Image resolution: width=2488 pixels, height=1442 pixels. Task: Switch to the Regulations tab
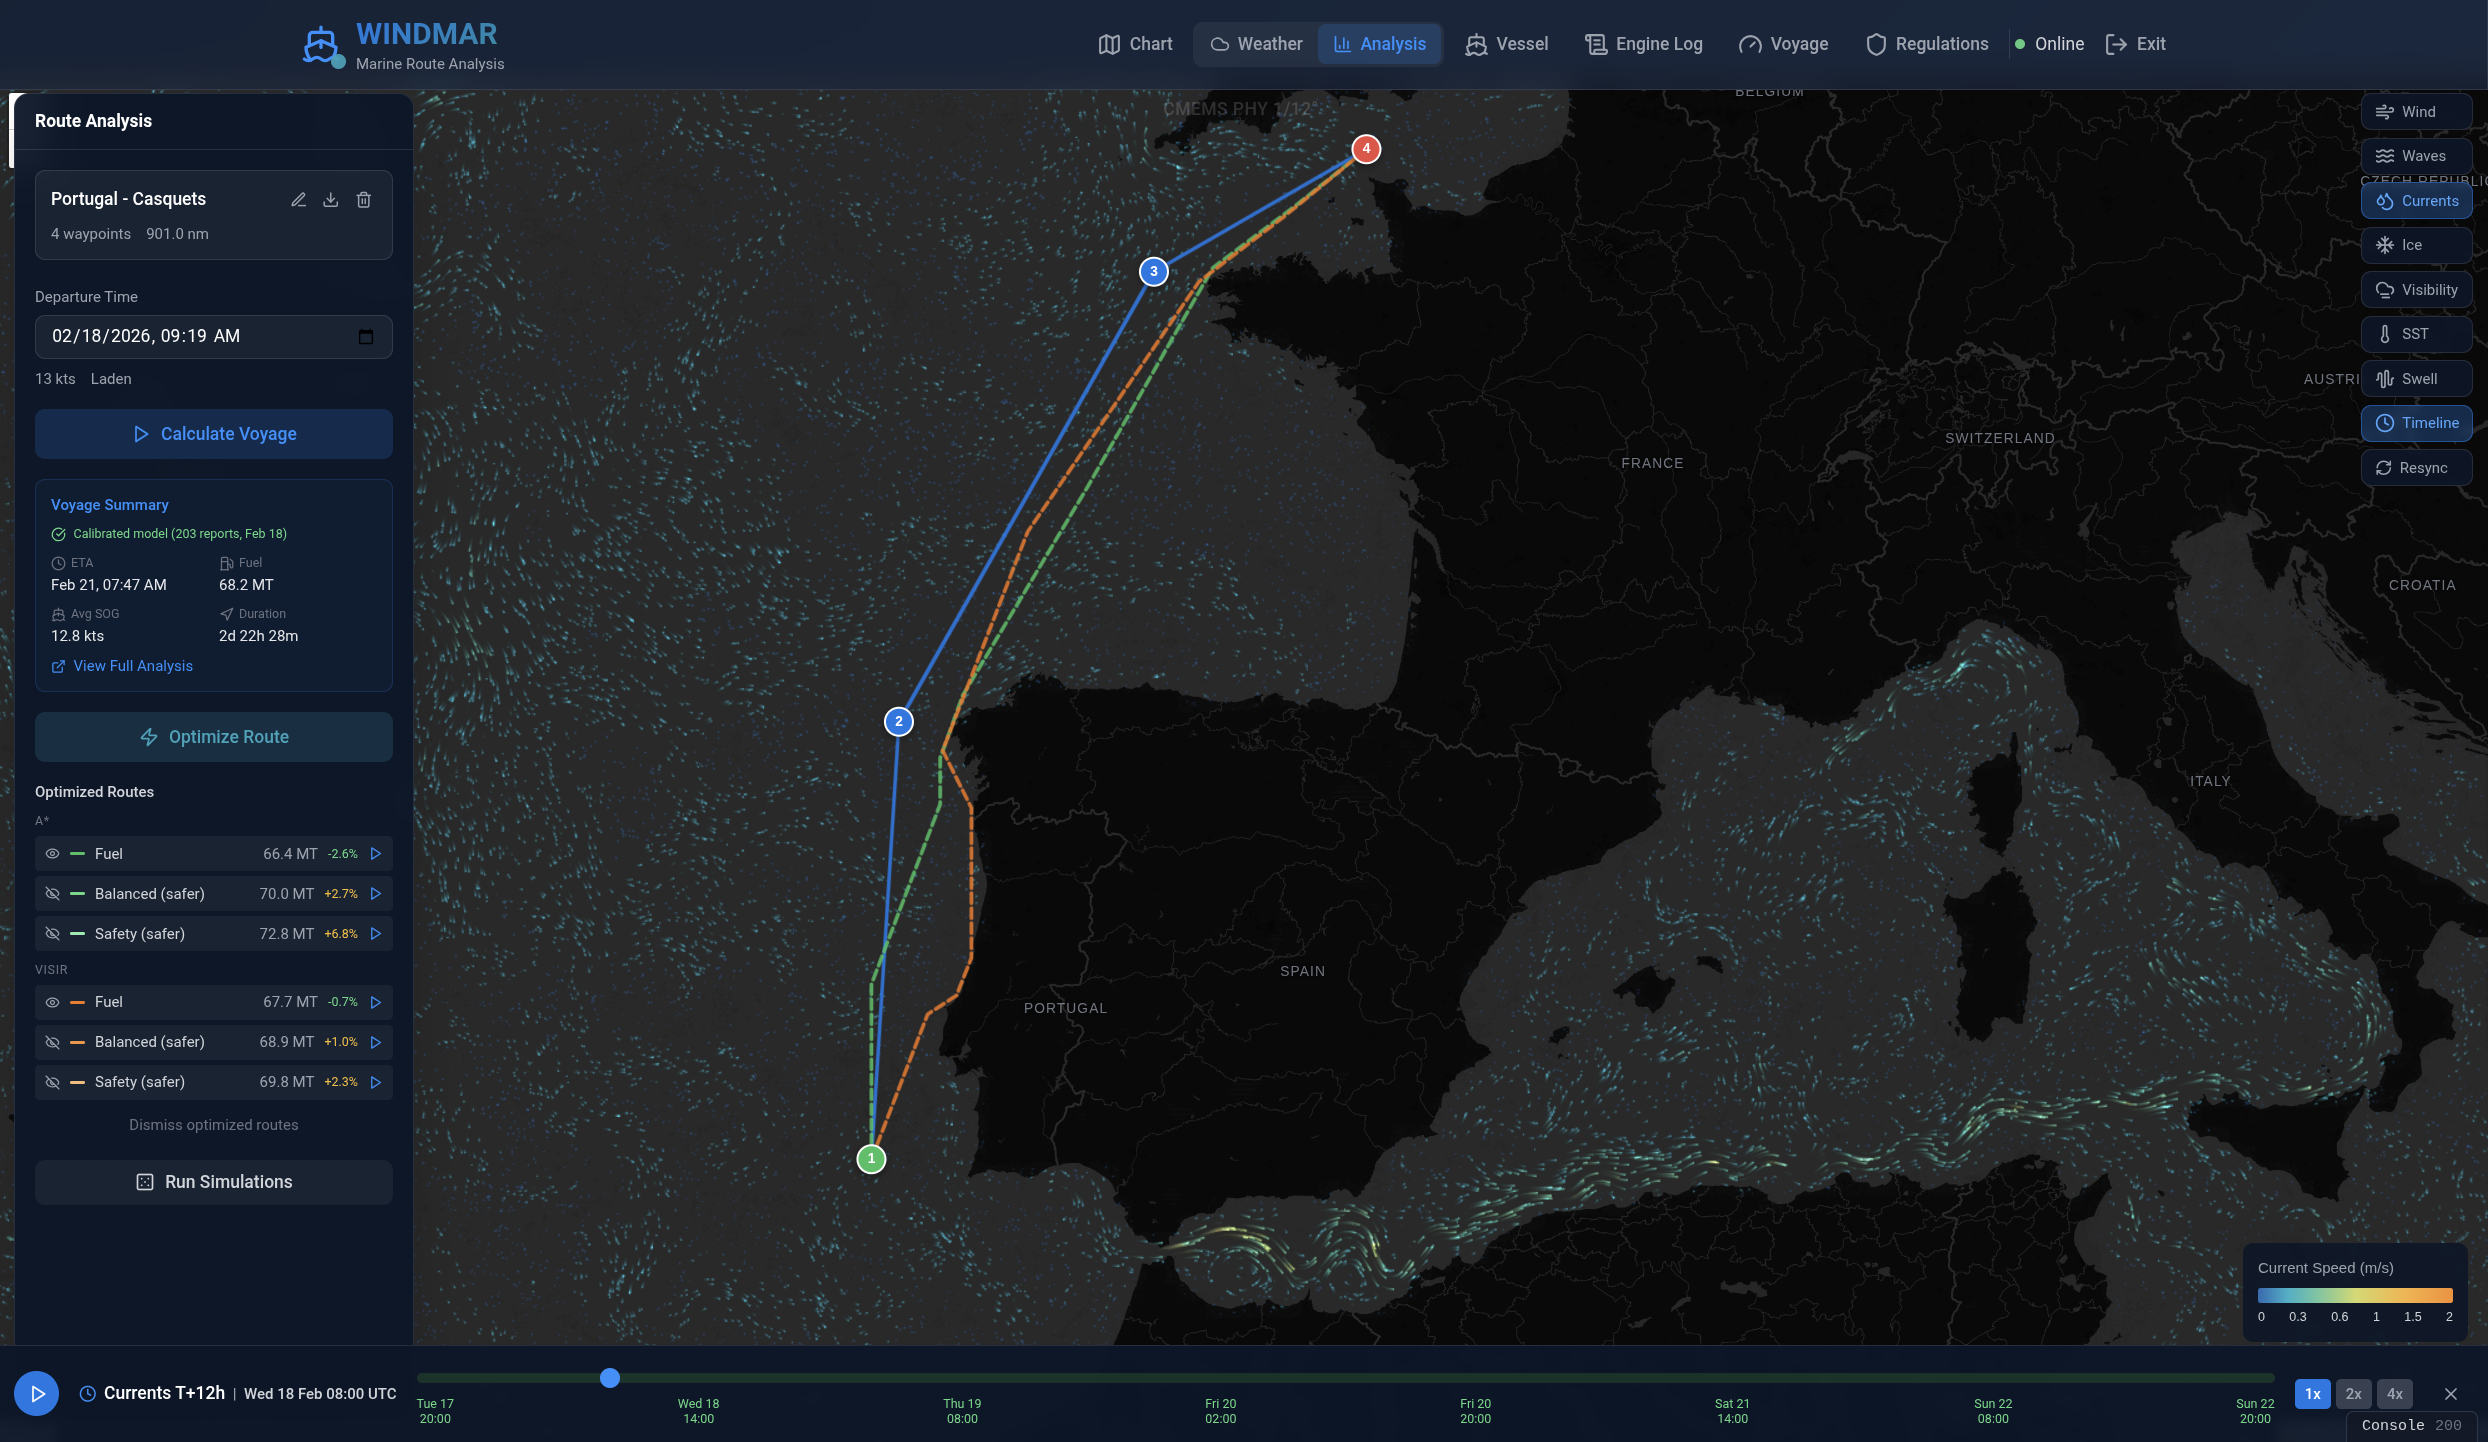tap(1927, 44)
